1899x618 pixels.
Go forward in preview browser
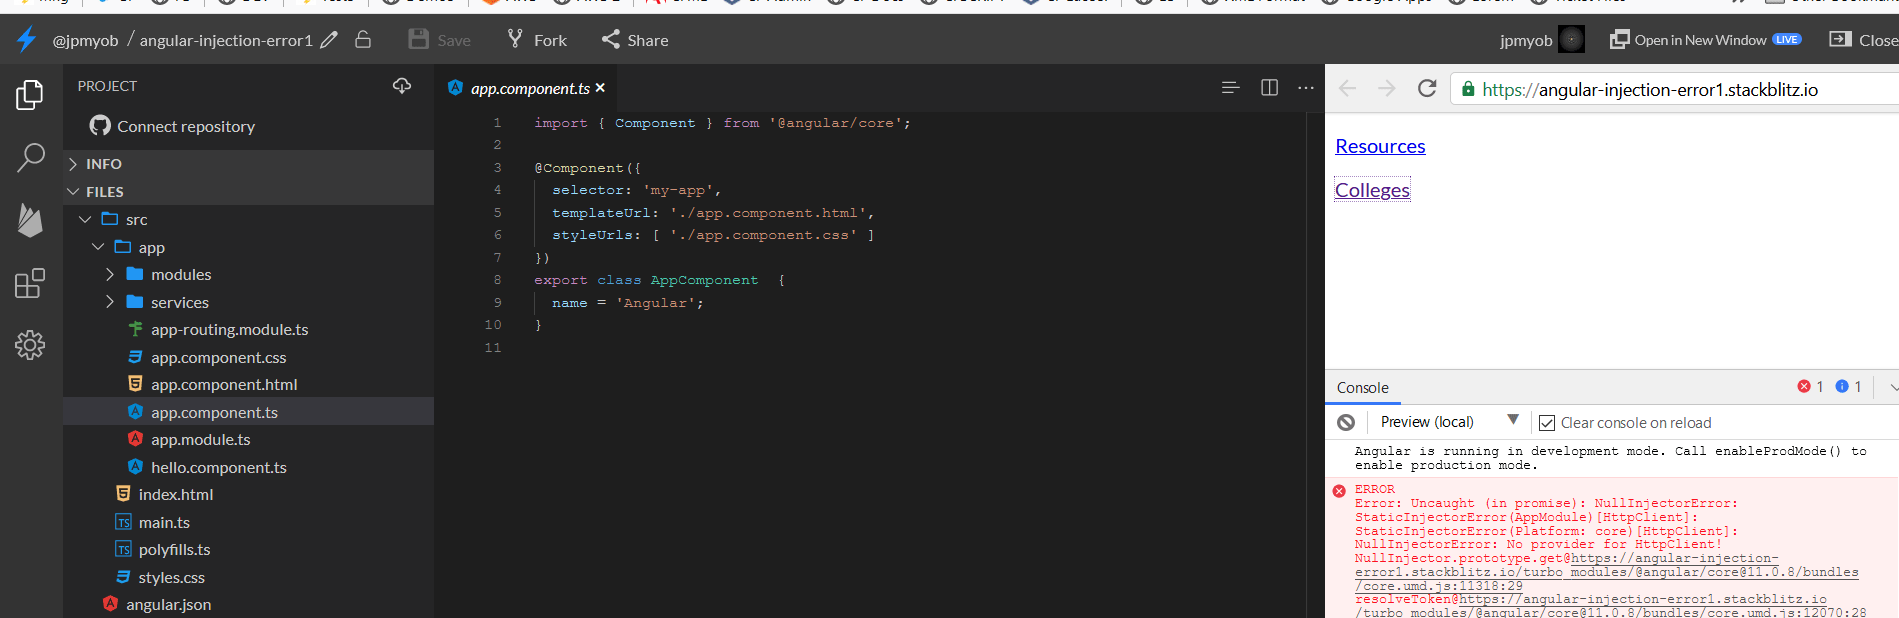pos(1386,89)
